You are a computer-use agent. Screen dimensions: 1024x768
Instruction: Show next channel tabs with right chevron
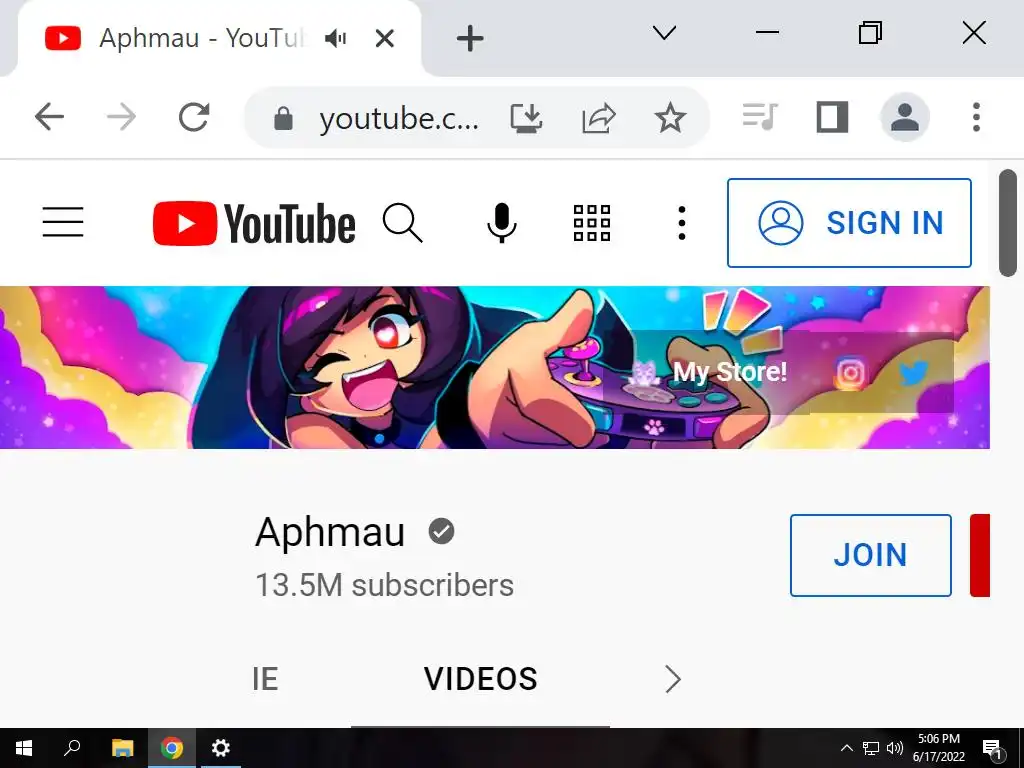pyautogui.click(x=673, y=679)
